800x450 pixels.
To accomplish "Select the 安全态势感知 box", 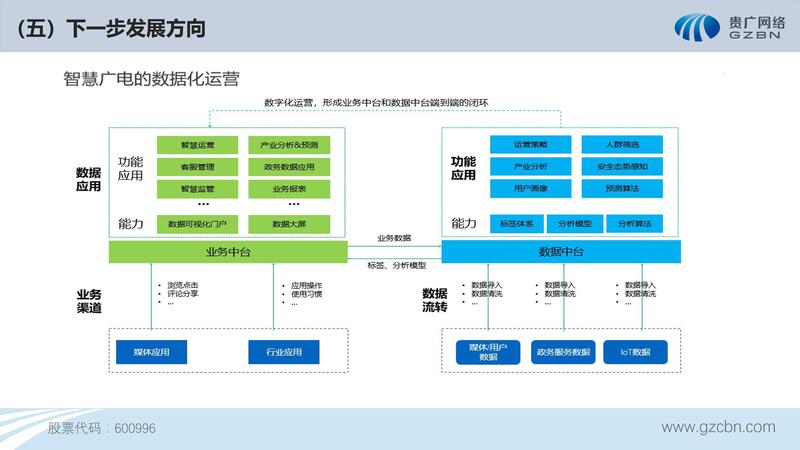I will tap(622, 167).
